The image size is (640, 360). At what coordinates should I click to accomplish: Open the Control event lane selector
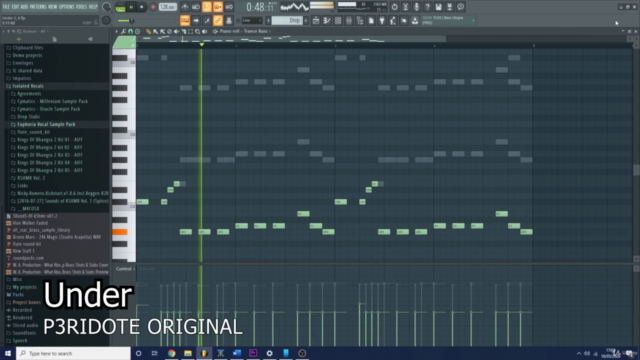click(124, 269)
